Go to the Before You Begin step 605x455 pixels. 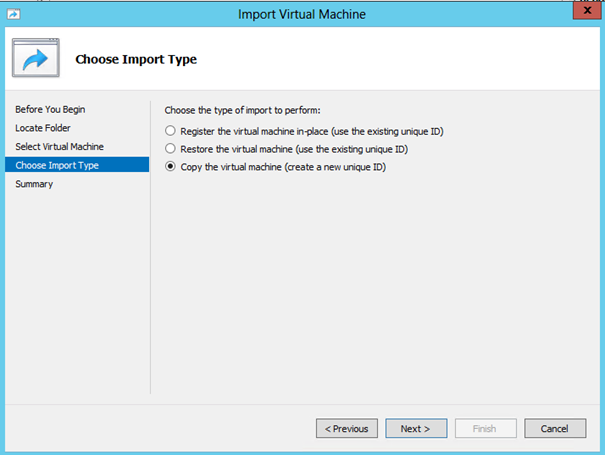point(50,110)
